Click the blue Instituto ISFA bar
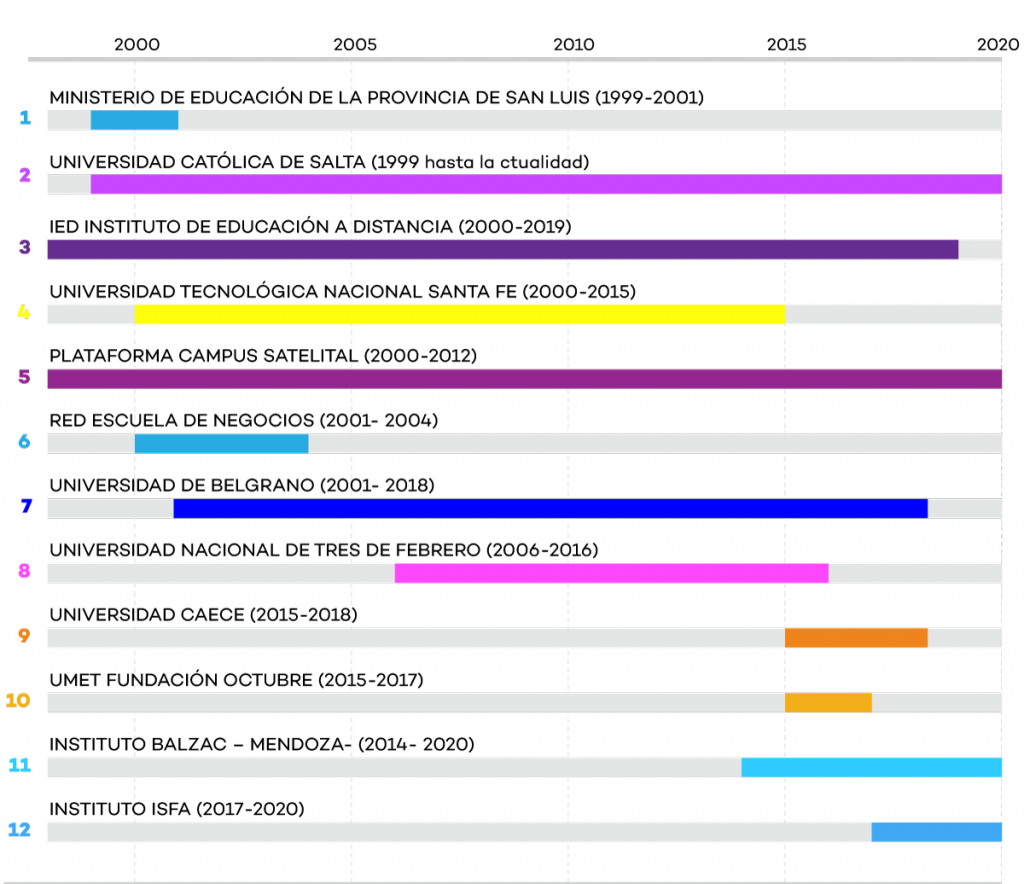Image resolution: width=1024 pixels, height=884 pixels. pos(936,832)
